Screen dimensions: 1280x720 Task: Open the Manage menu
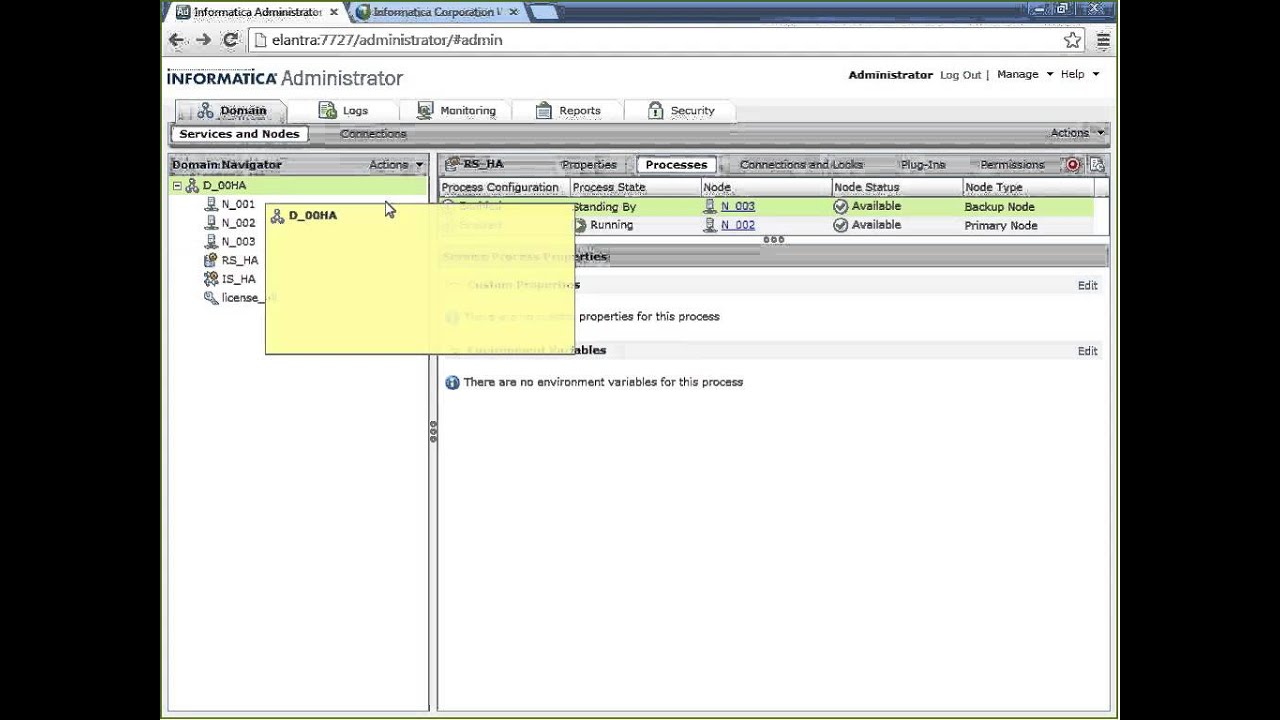(1025, 75)
